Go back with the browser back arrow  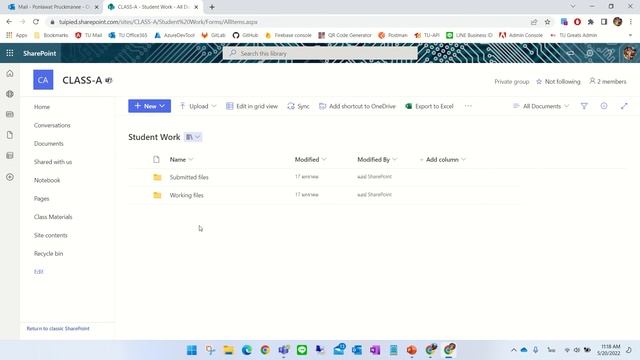click(x=9, y=22)
